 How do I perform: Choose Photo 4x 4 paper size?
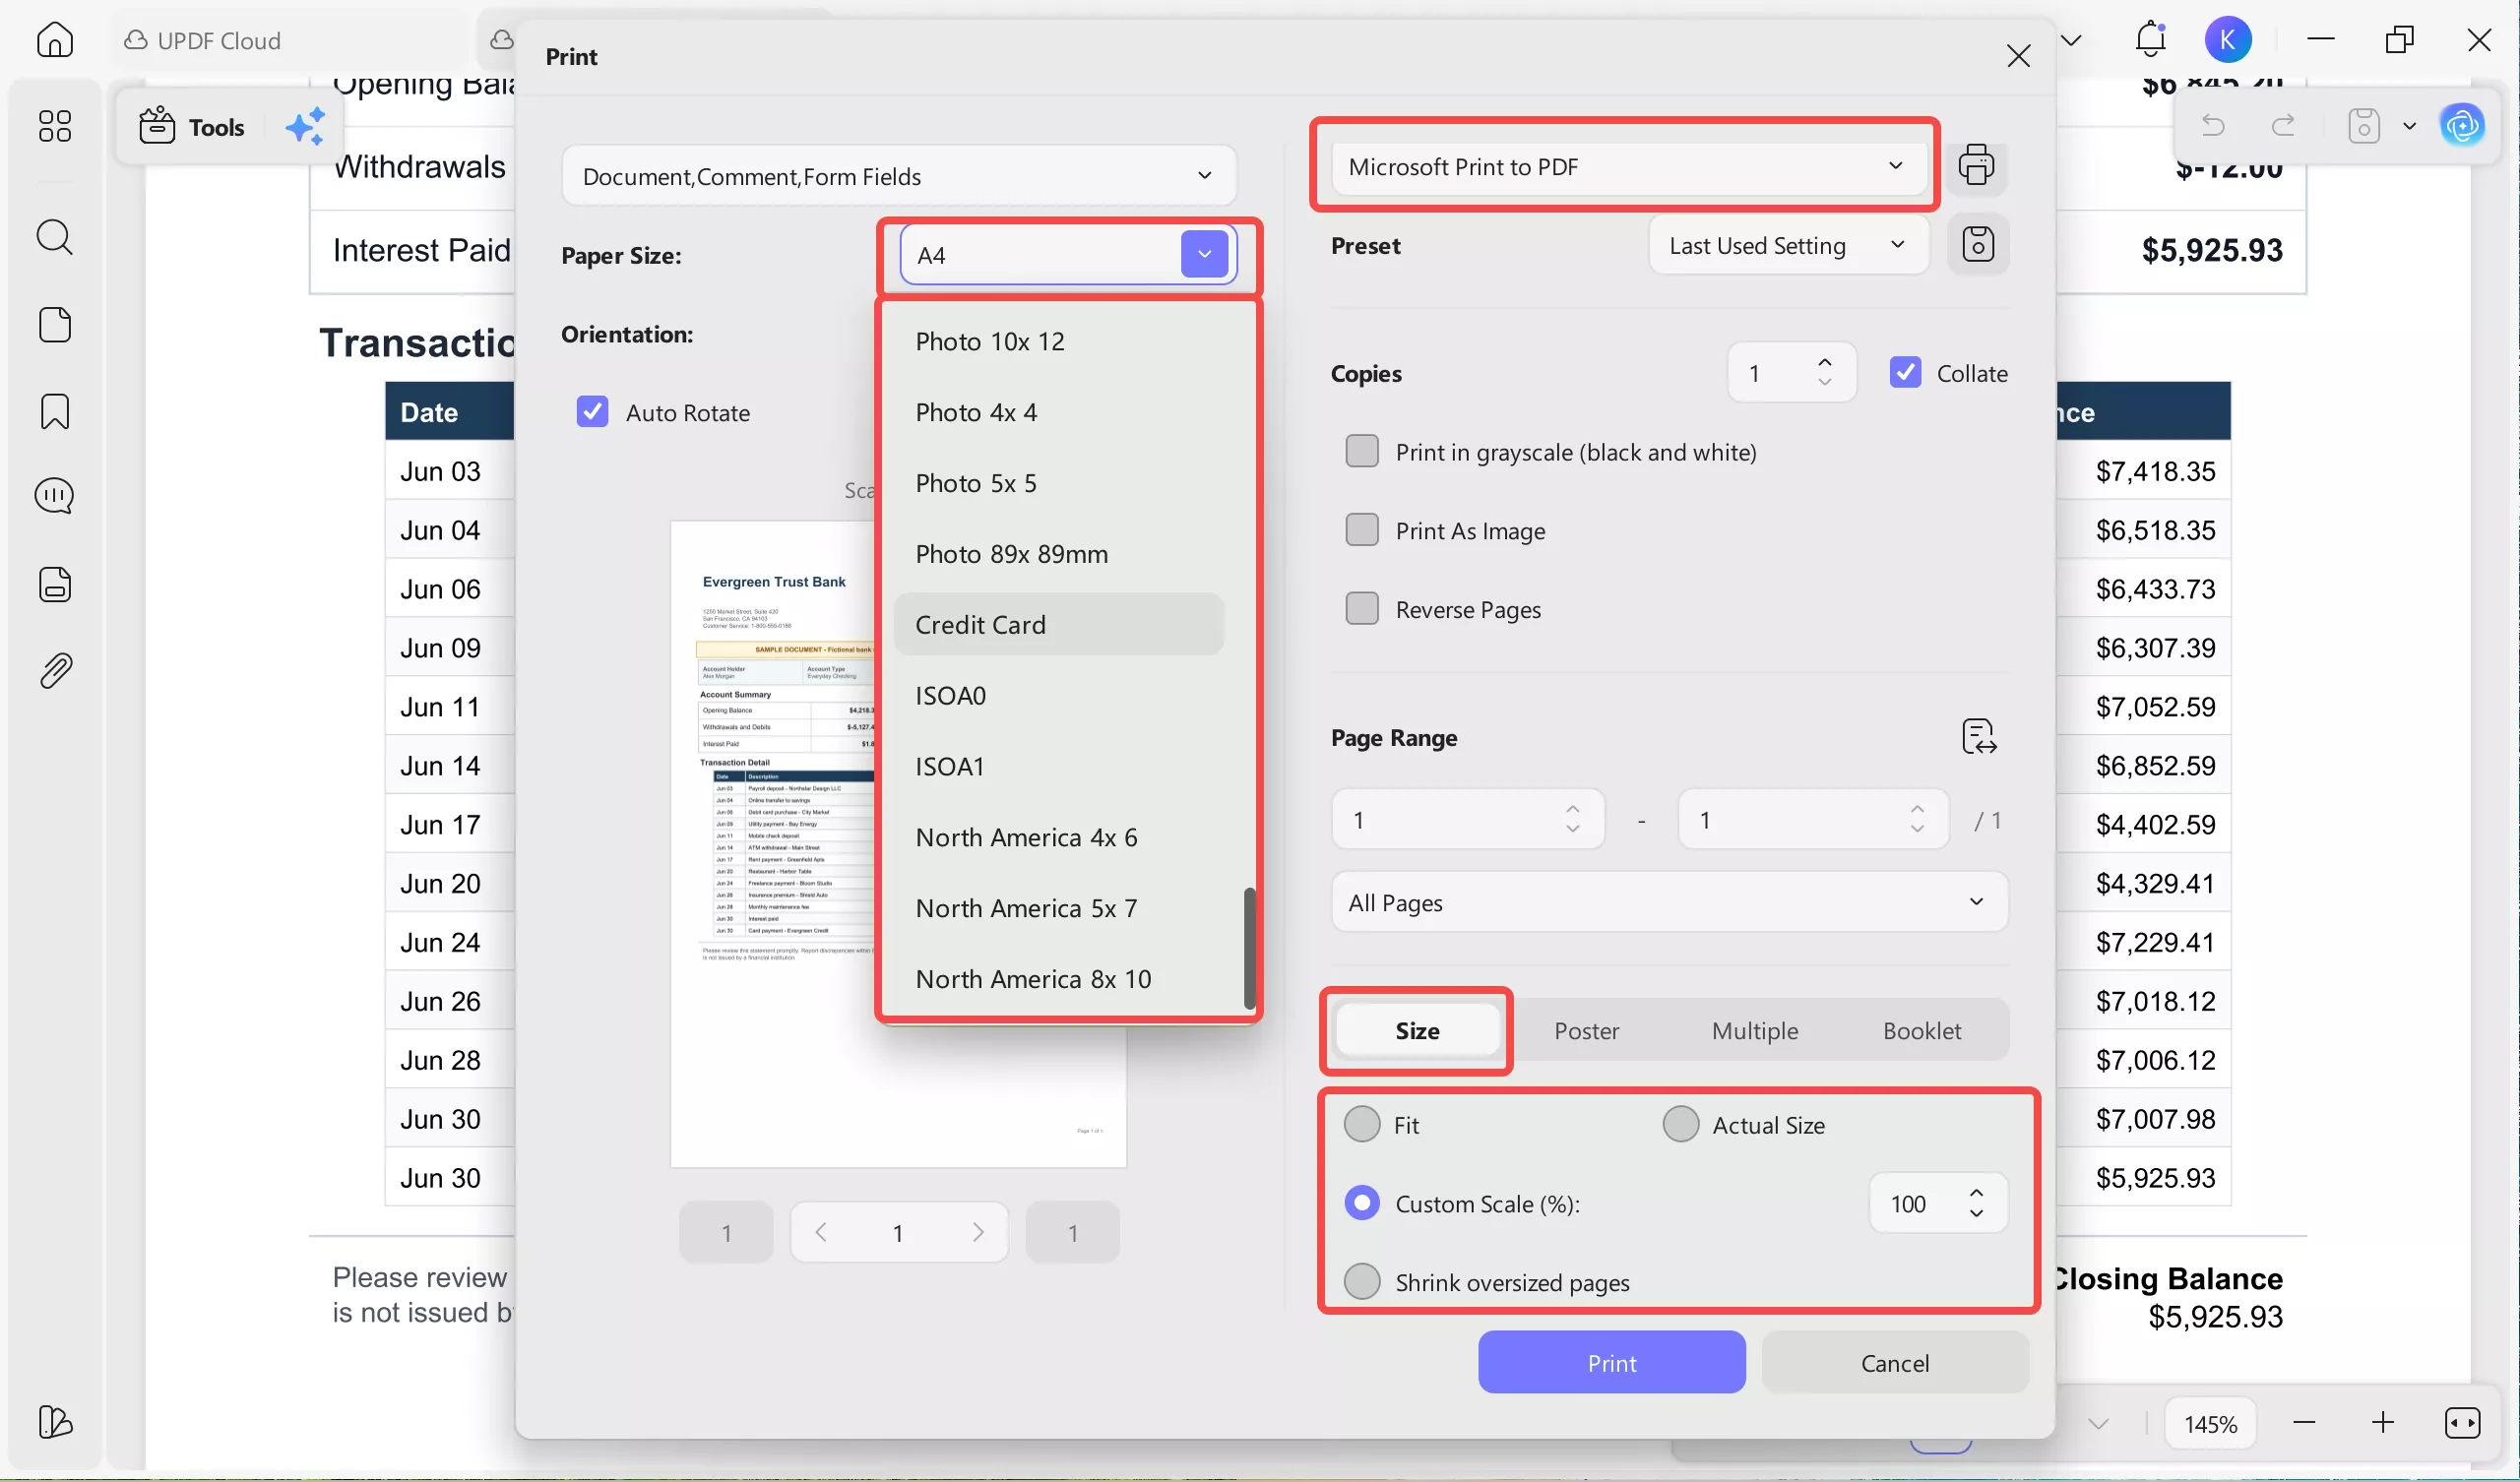tap(1058, 412)
